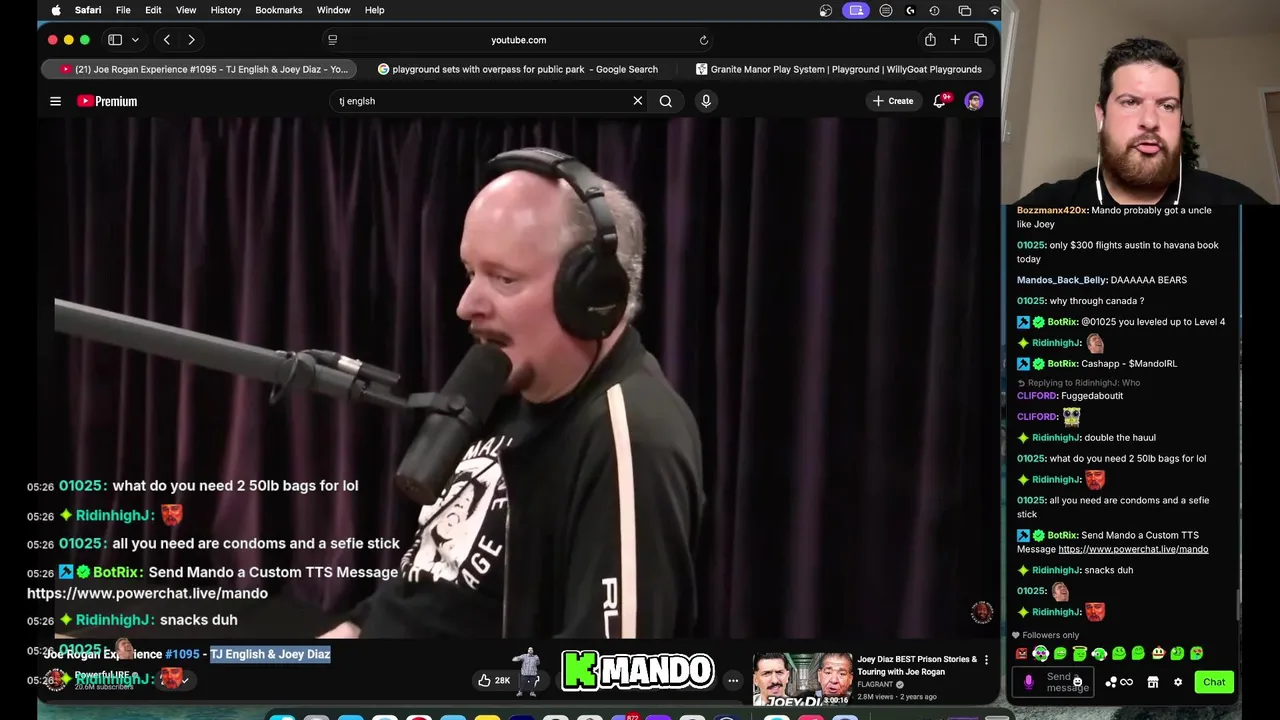Open the History menu
This screenshot has height=720, width=1280.
(226, 10)
